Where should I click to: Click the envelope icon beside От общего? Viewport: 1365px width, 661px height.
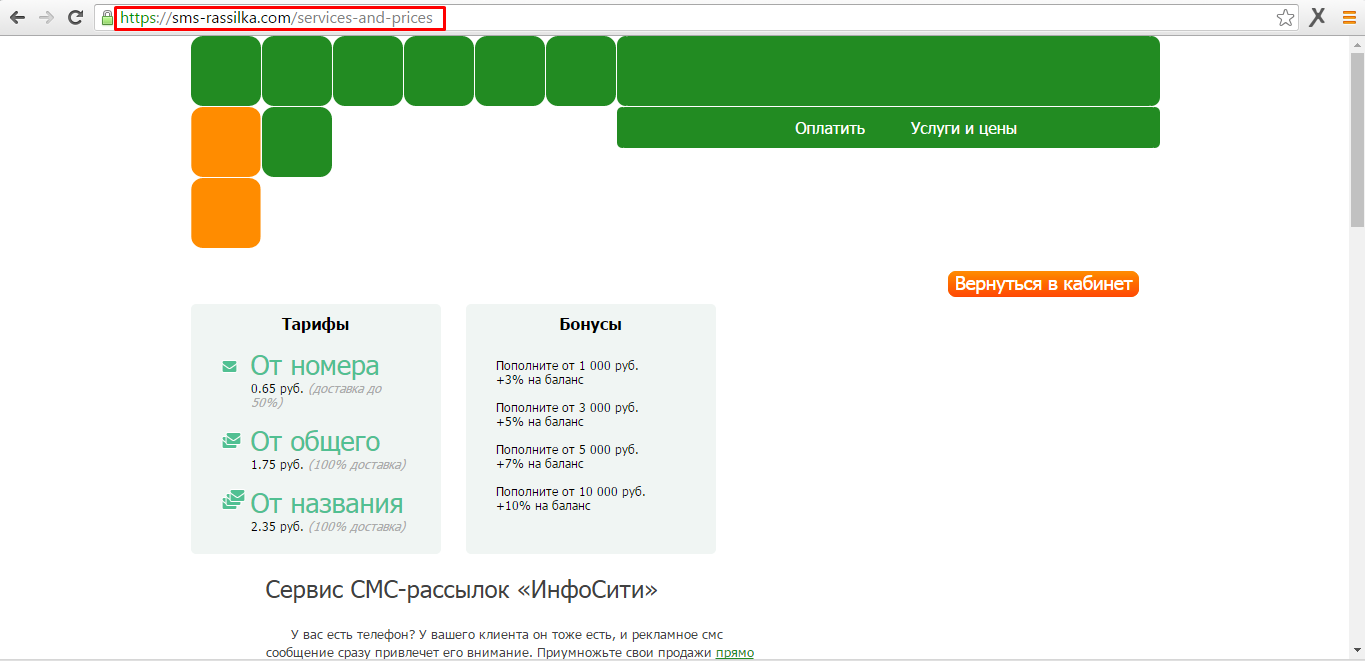(231, 440)
